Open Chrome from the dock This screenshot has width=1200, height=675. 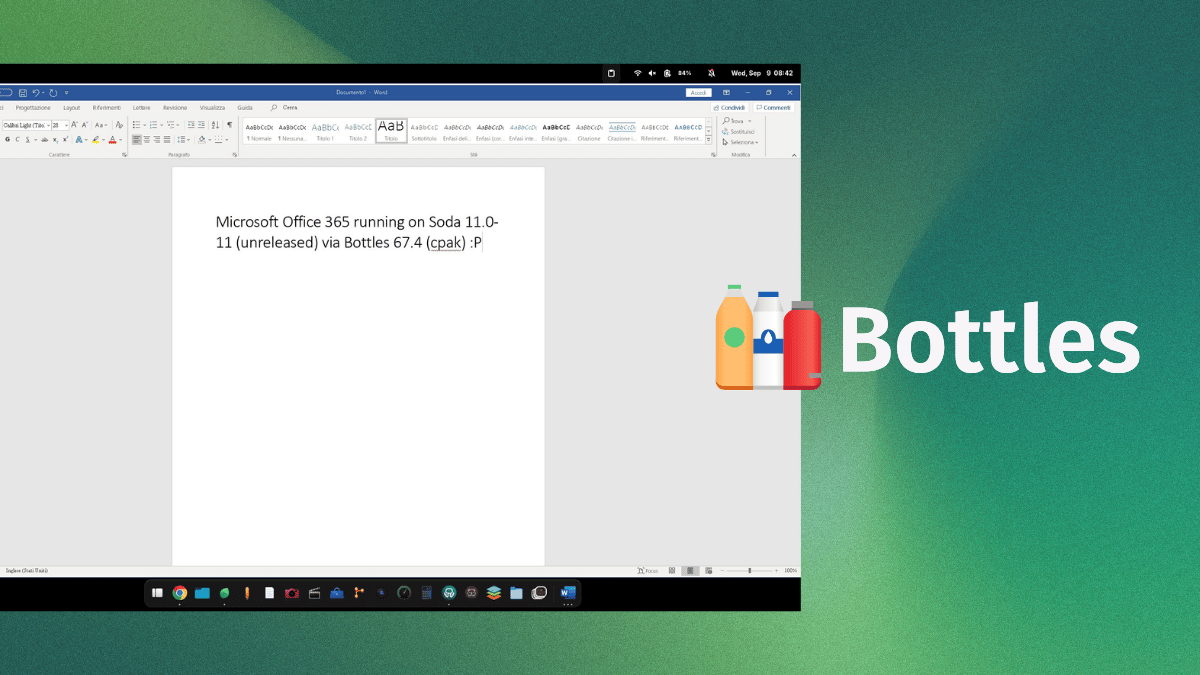click(x=180, y=593)
